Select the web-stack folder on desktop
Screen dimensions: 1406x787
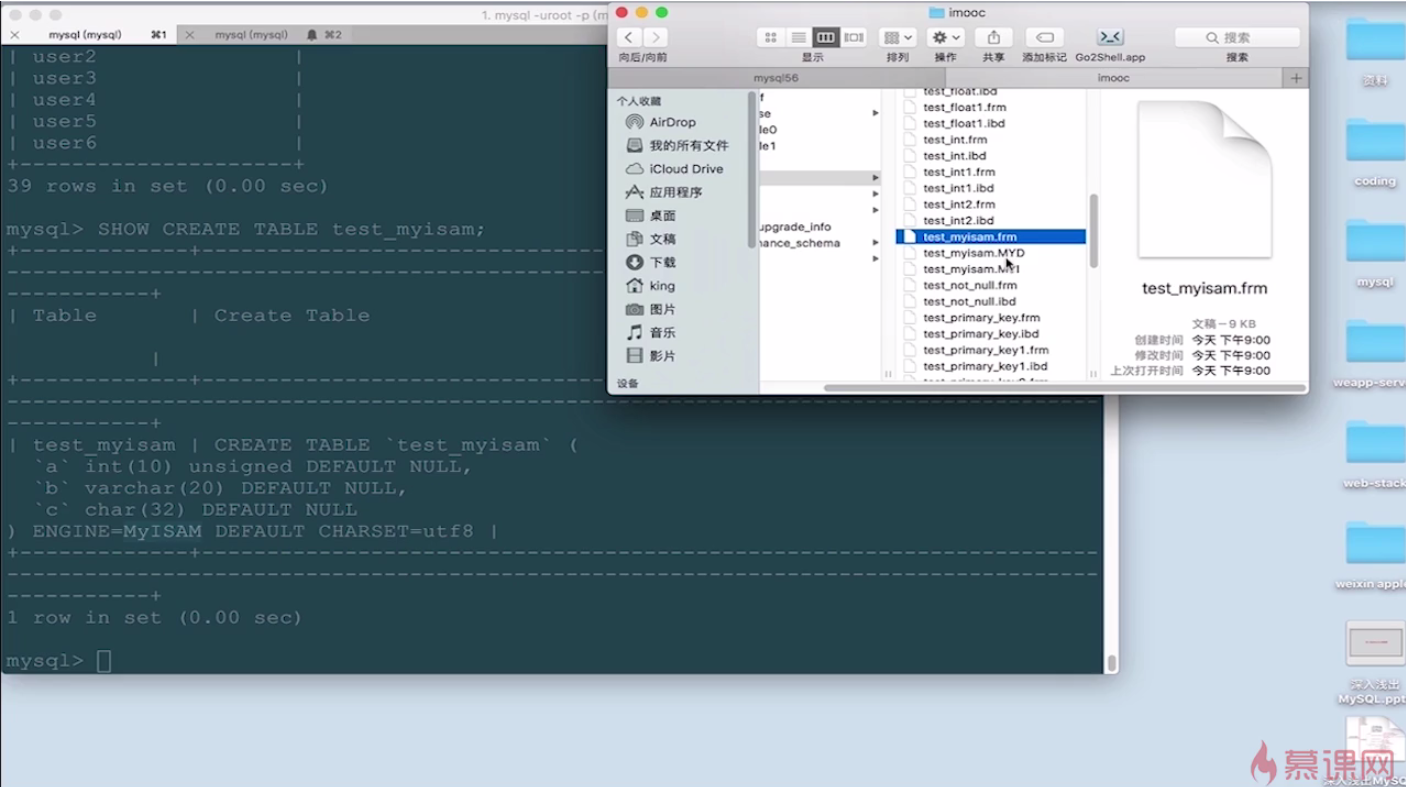(1375, 452)
